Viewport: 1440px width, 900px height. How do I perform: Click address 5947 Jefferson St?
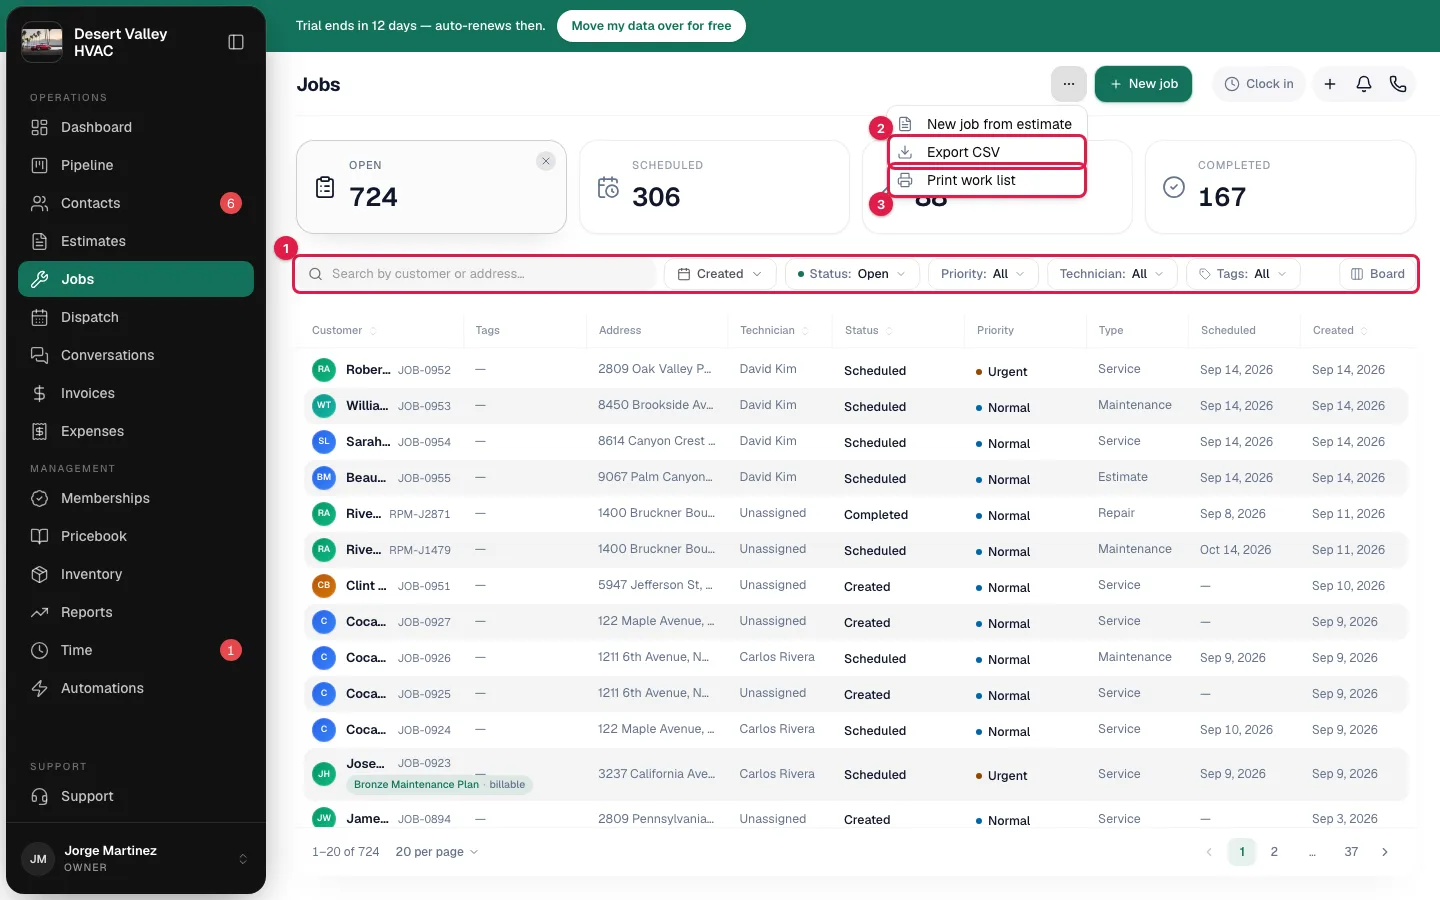[655, 585]
